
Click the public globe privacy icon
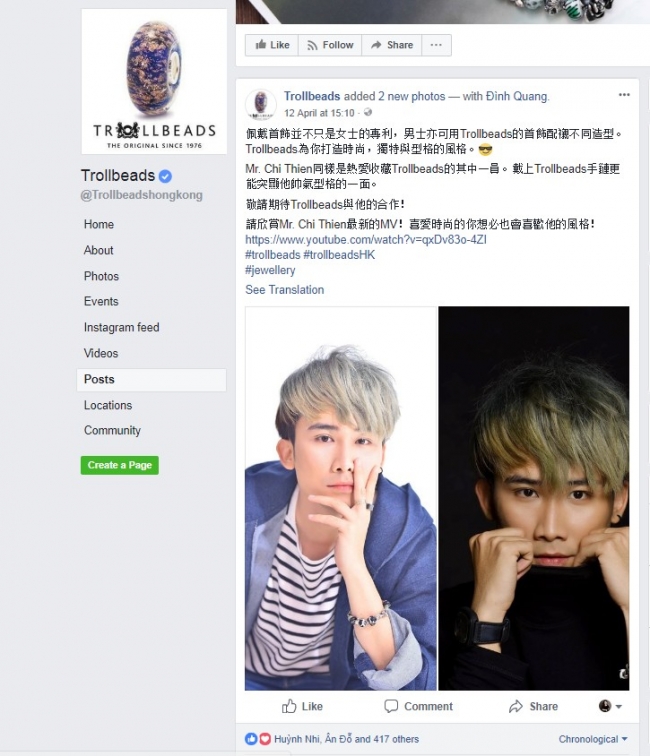(x=368, y=113)
